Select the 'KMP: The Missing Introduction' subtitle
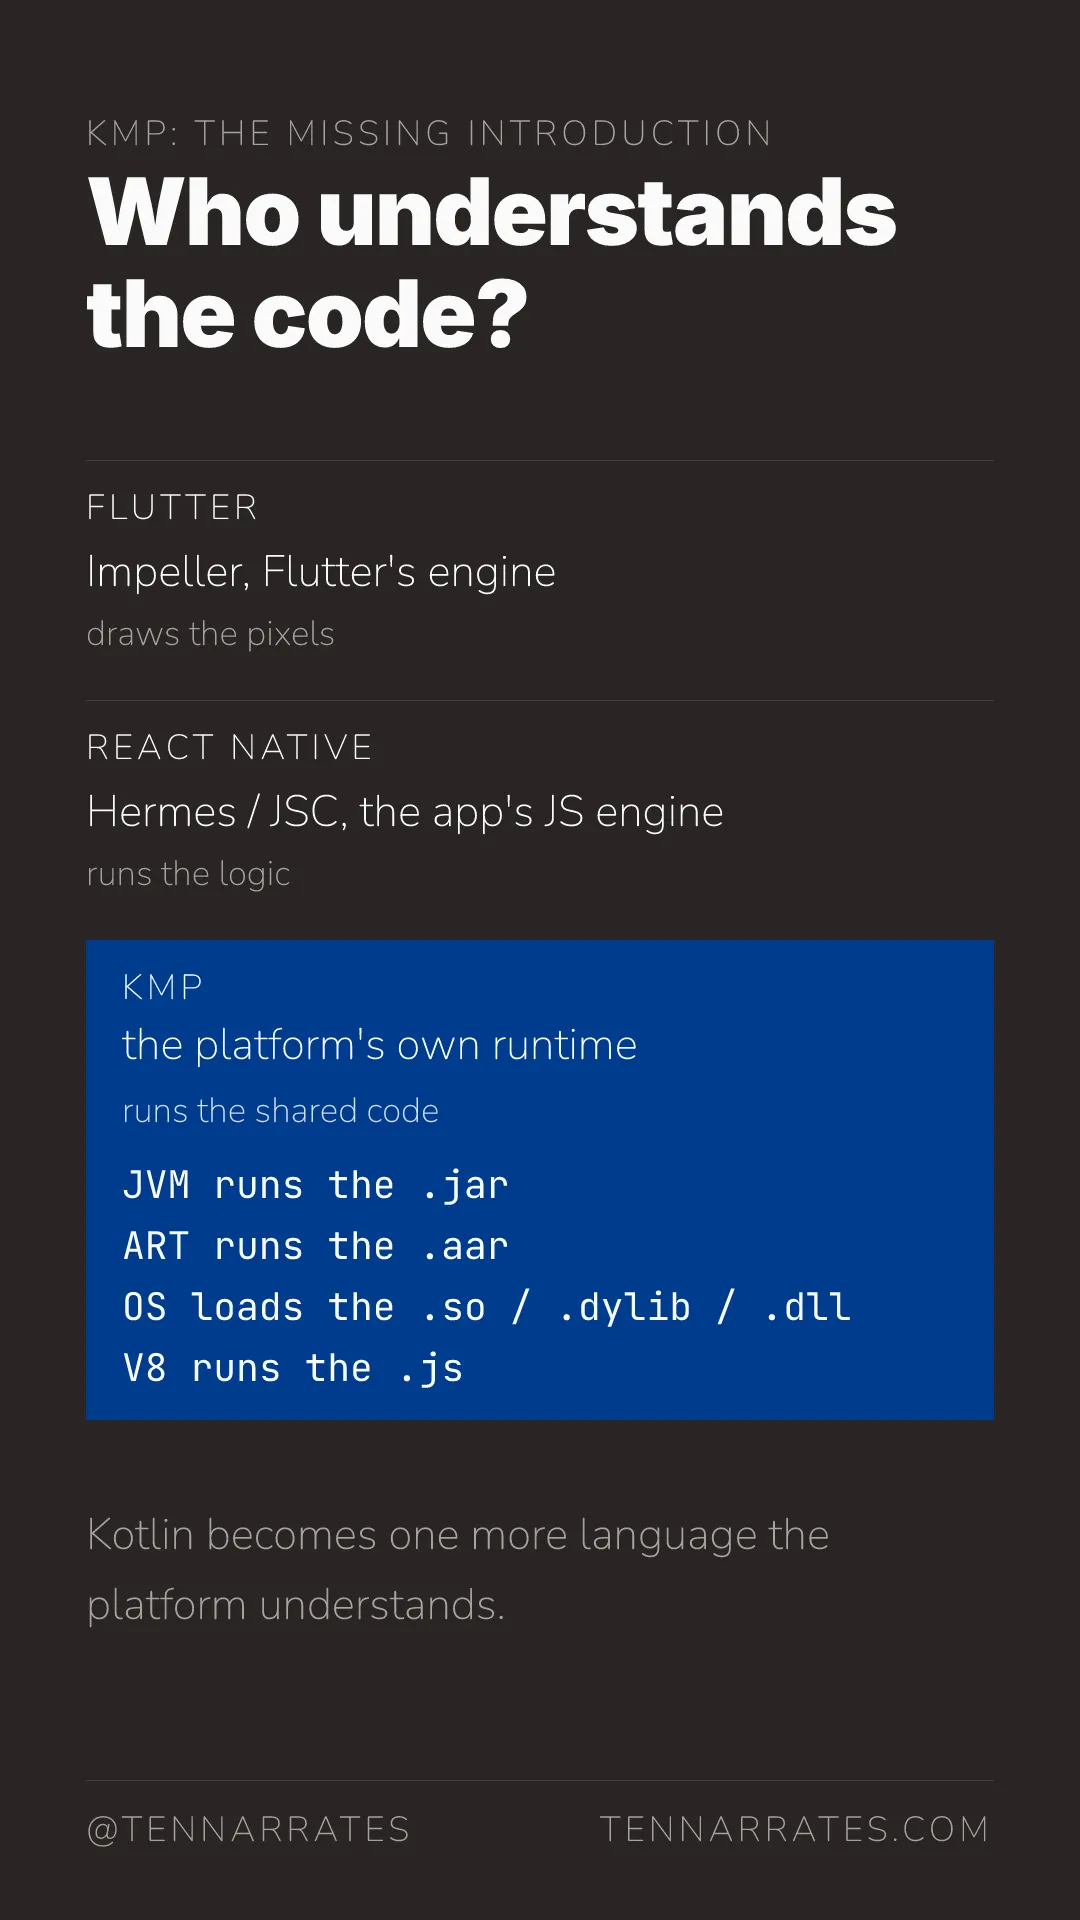The width and height of the screenshot is (1080, 1920). (429, 133)
